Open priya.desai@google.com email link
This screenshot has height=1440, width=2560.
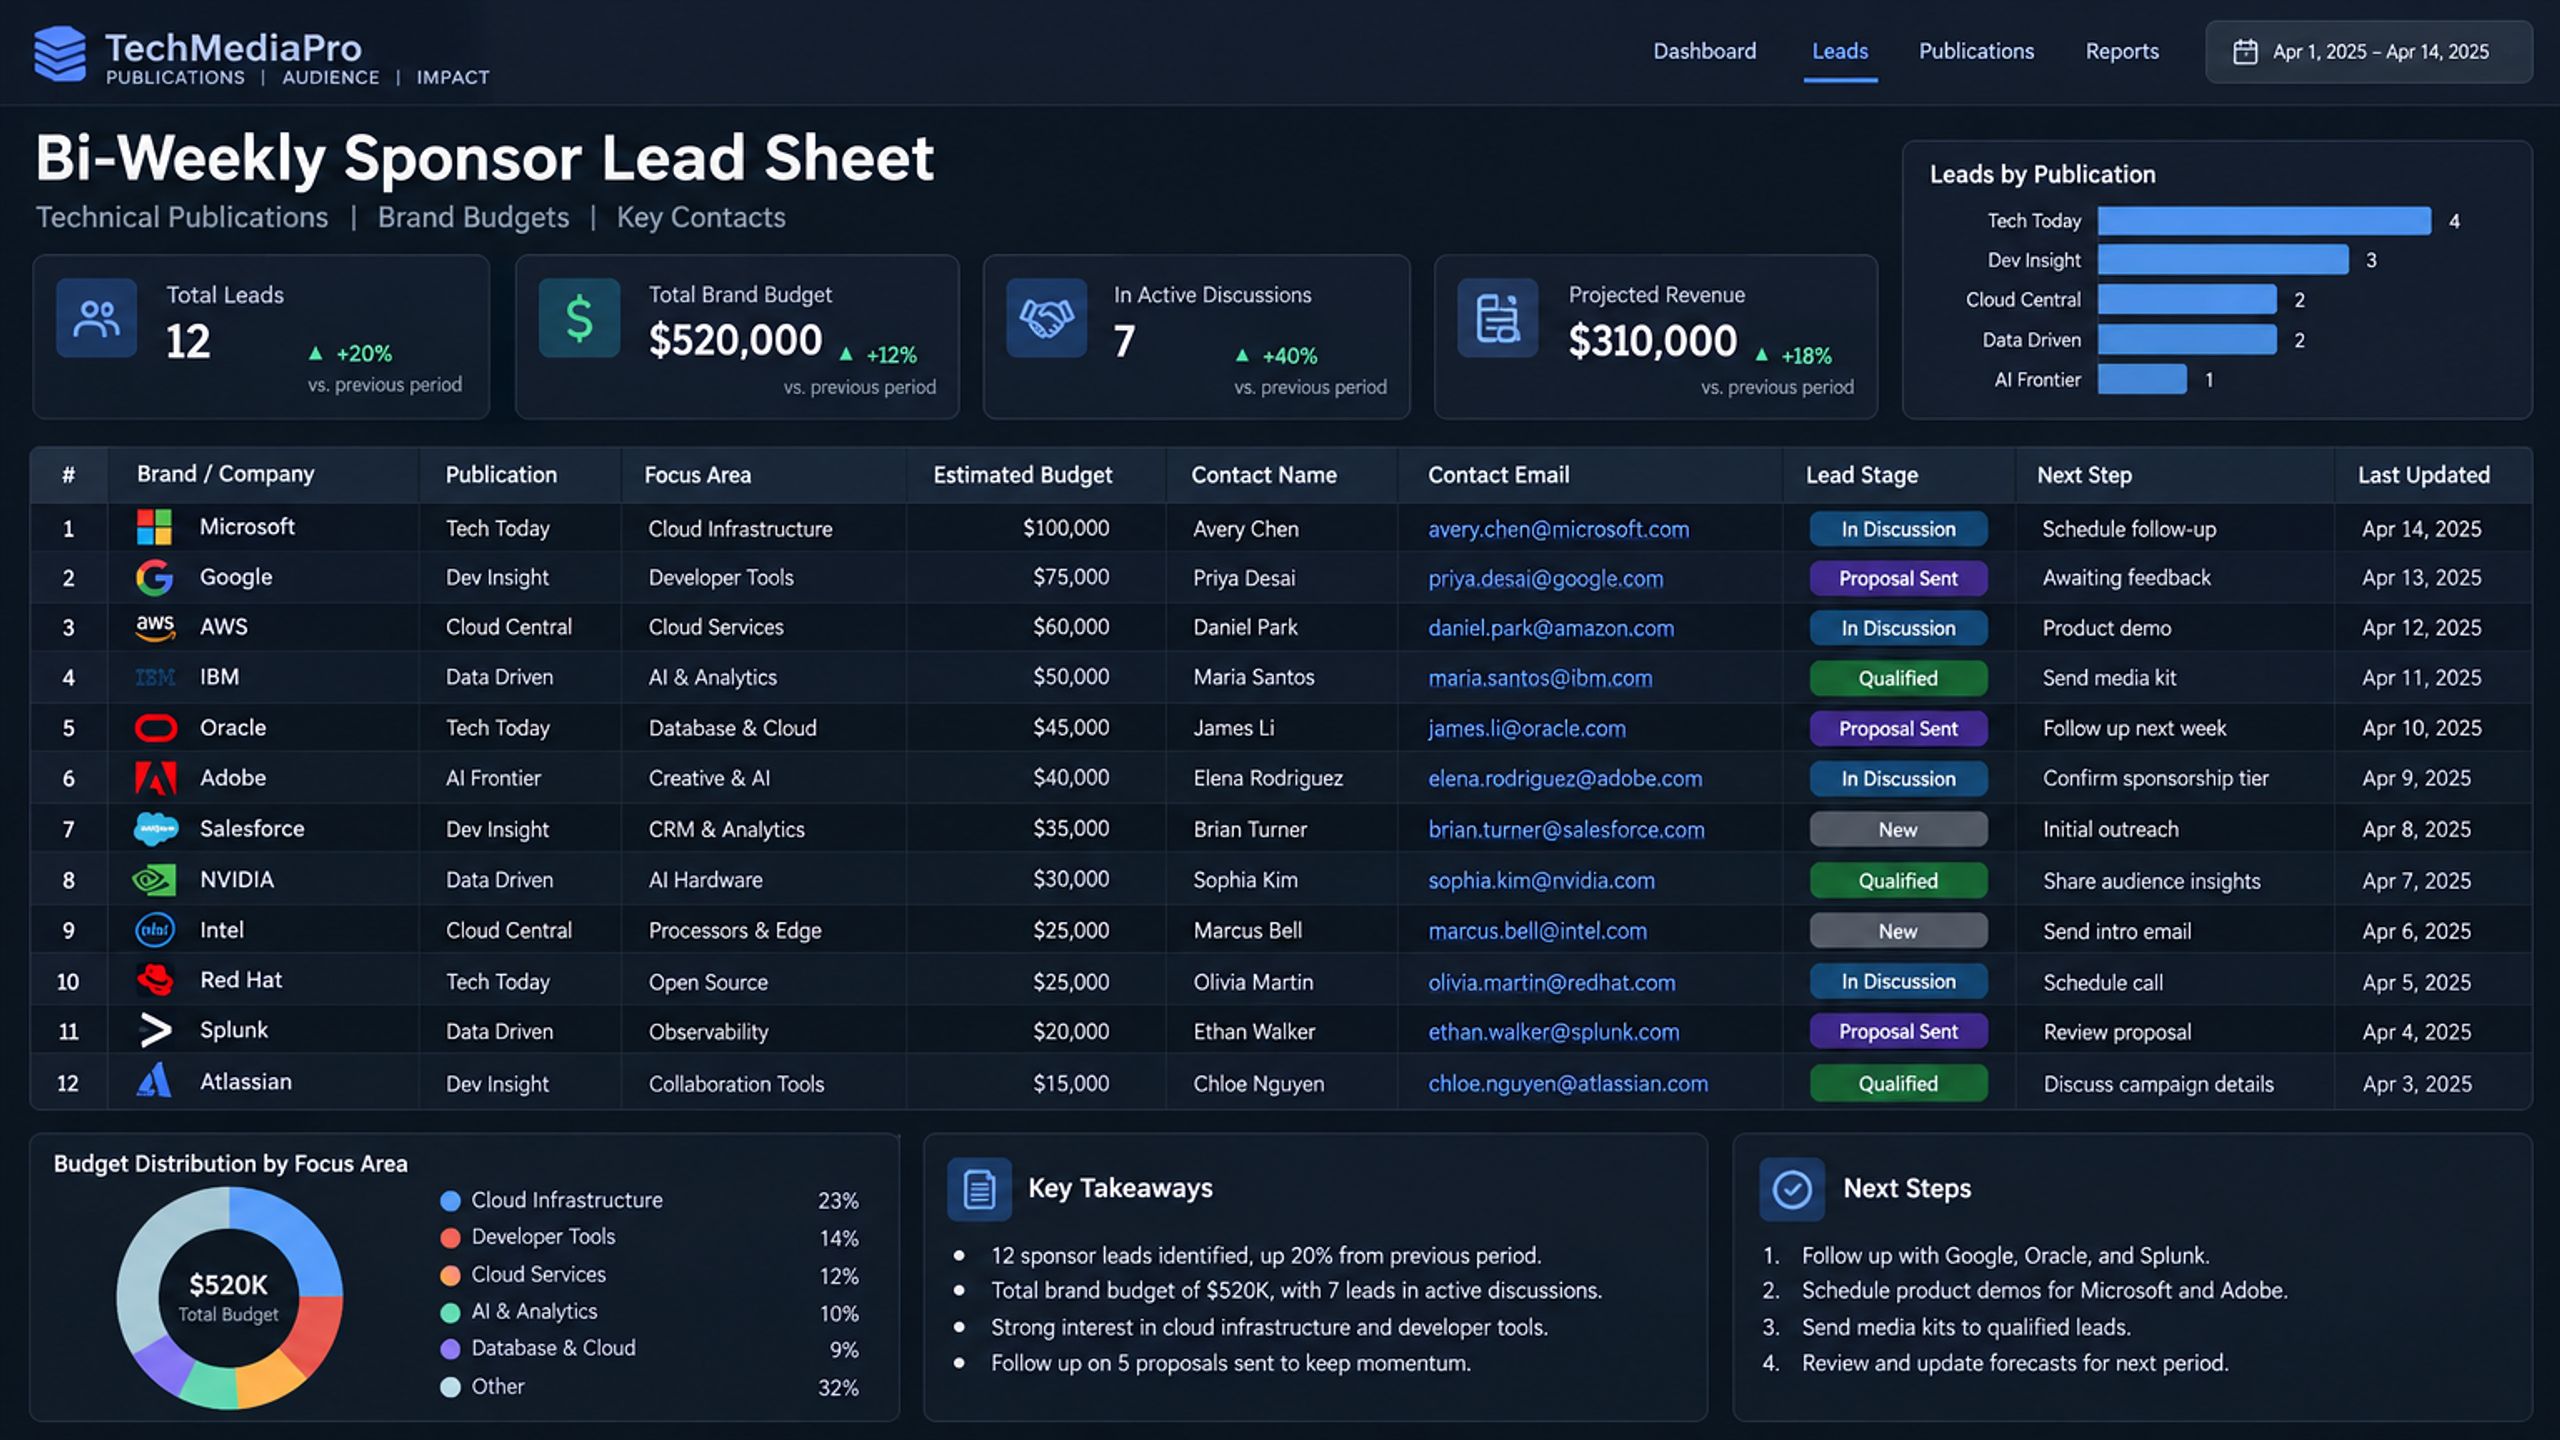pyautogui.click(x=1545, y=579)
